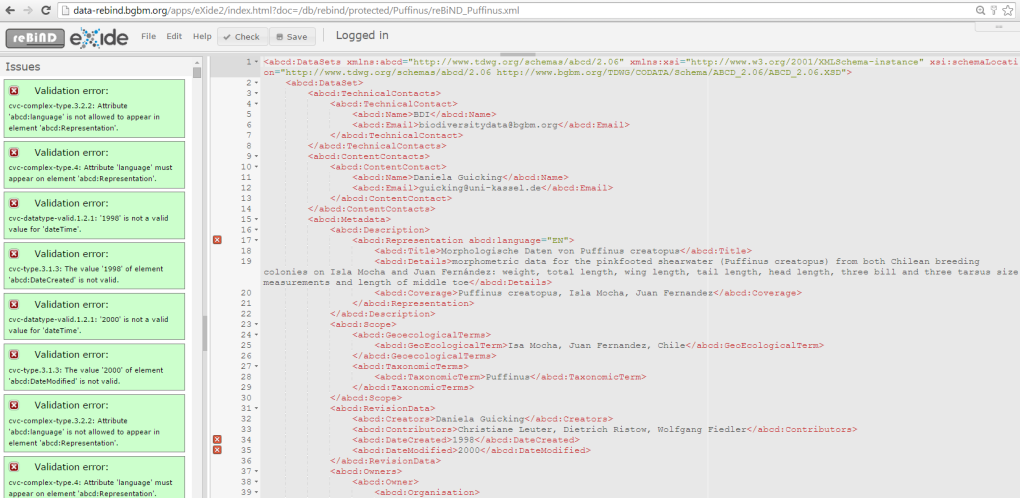Fold the Representation element at line 17
Screen dimensions: 1020x498
coord(256,241)
